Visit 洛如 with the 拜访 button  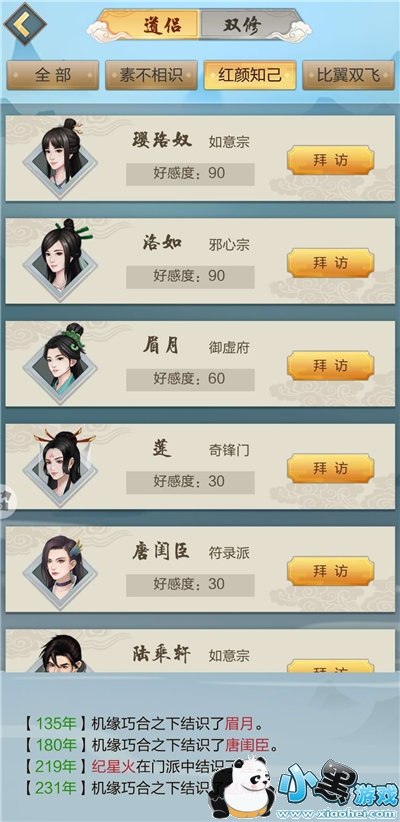[330, 263]
